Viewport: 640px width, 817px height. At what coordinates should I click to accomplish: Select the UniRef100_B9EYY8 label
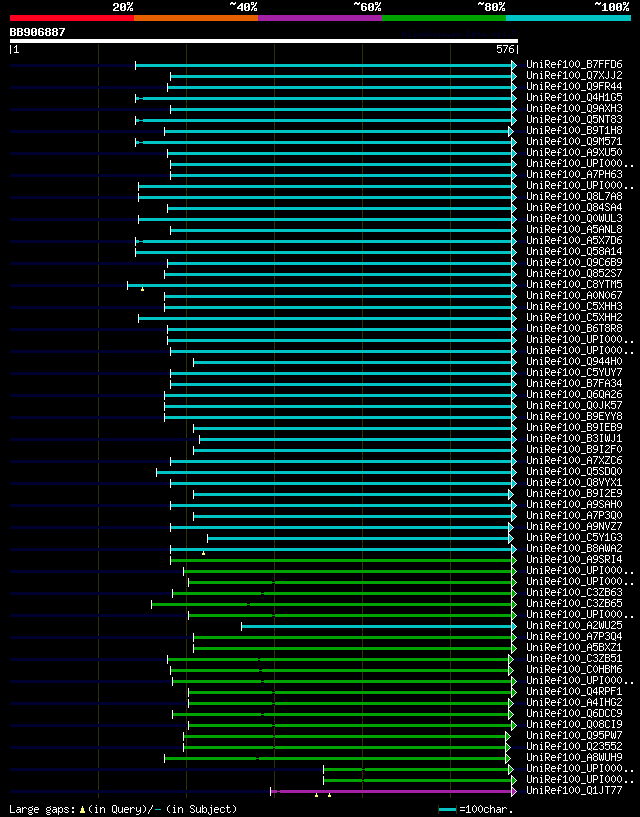coord(574,416)
